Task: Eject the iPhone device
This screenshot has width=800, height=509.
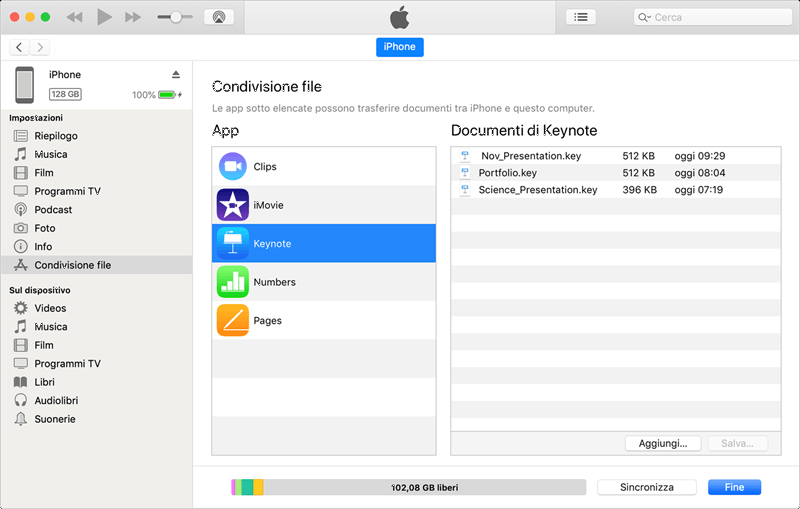Action: click(176, 75)
